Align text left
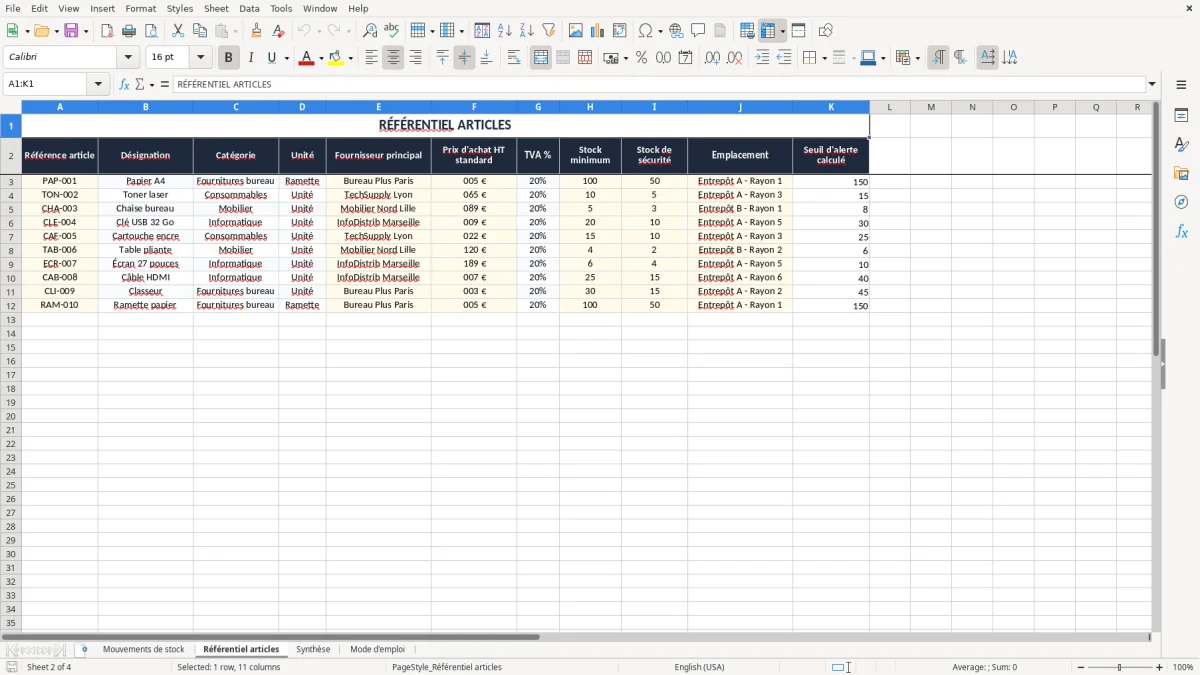Image resolution: width=1200 pixels, height=675 pixels. coord(371,58)
